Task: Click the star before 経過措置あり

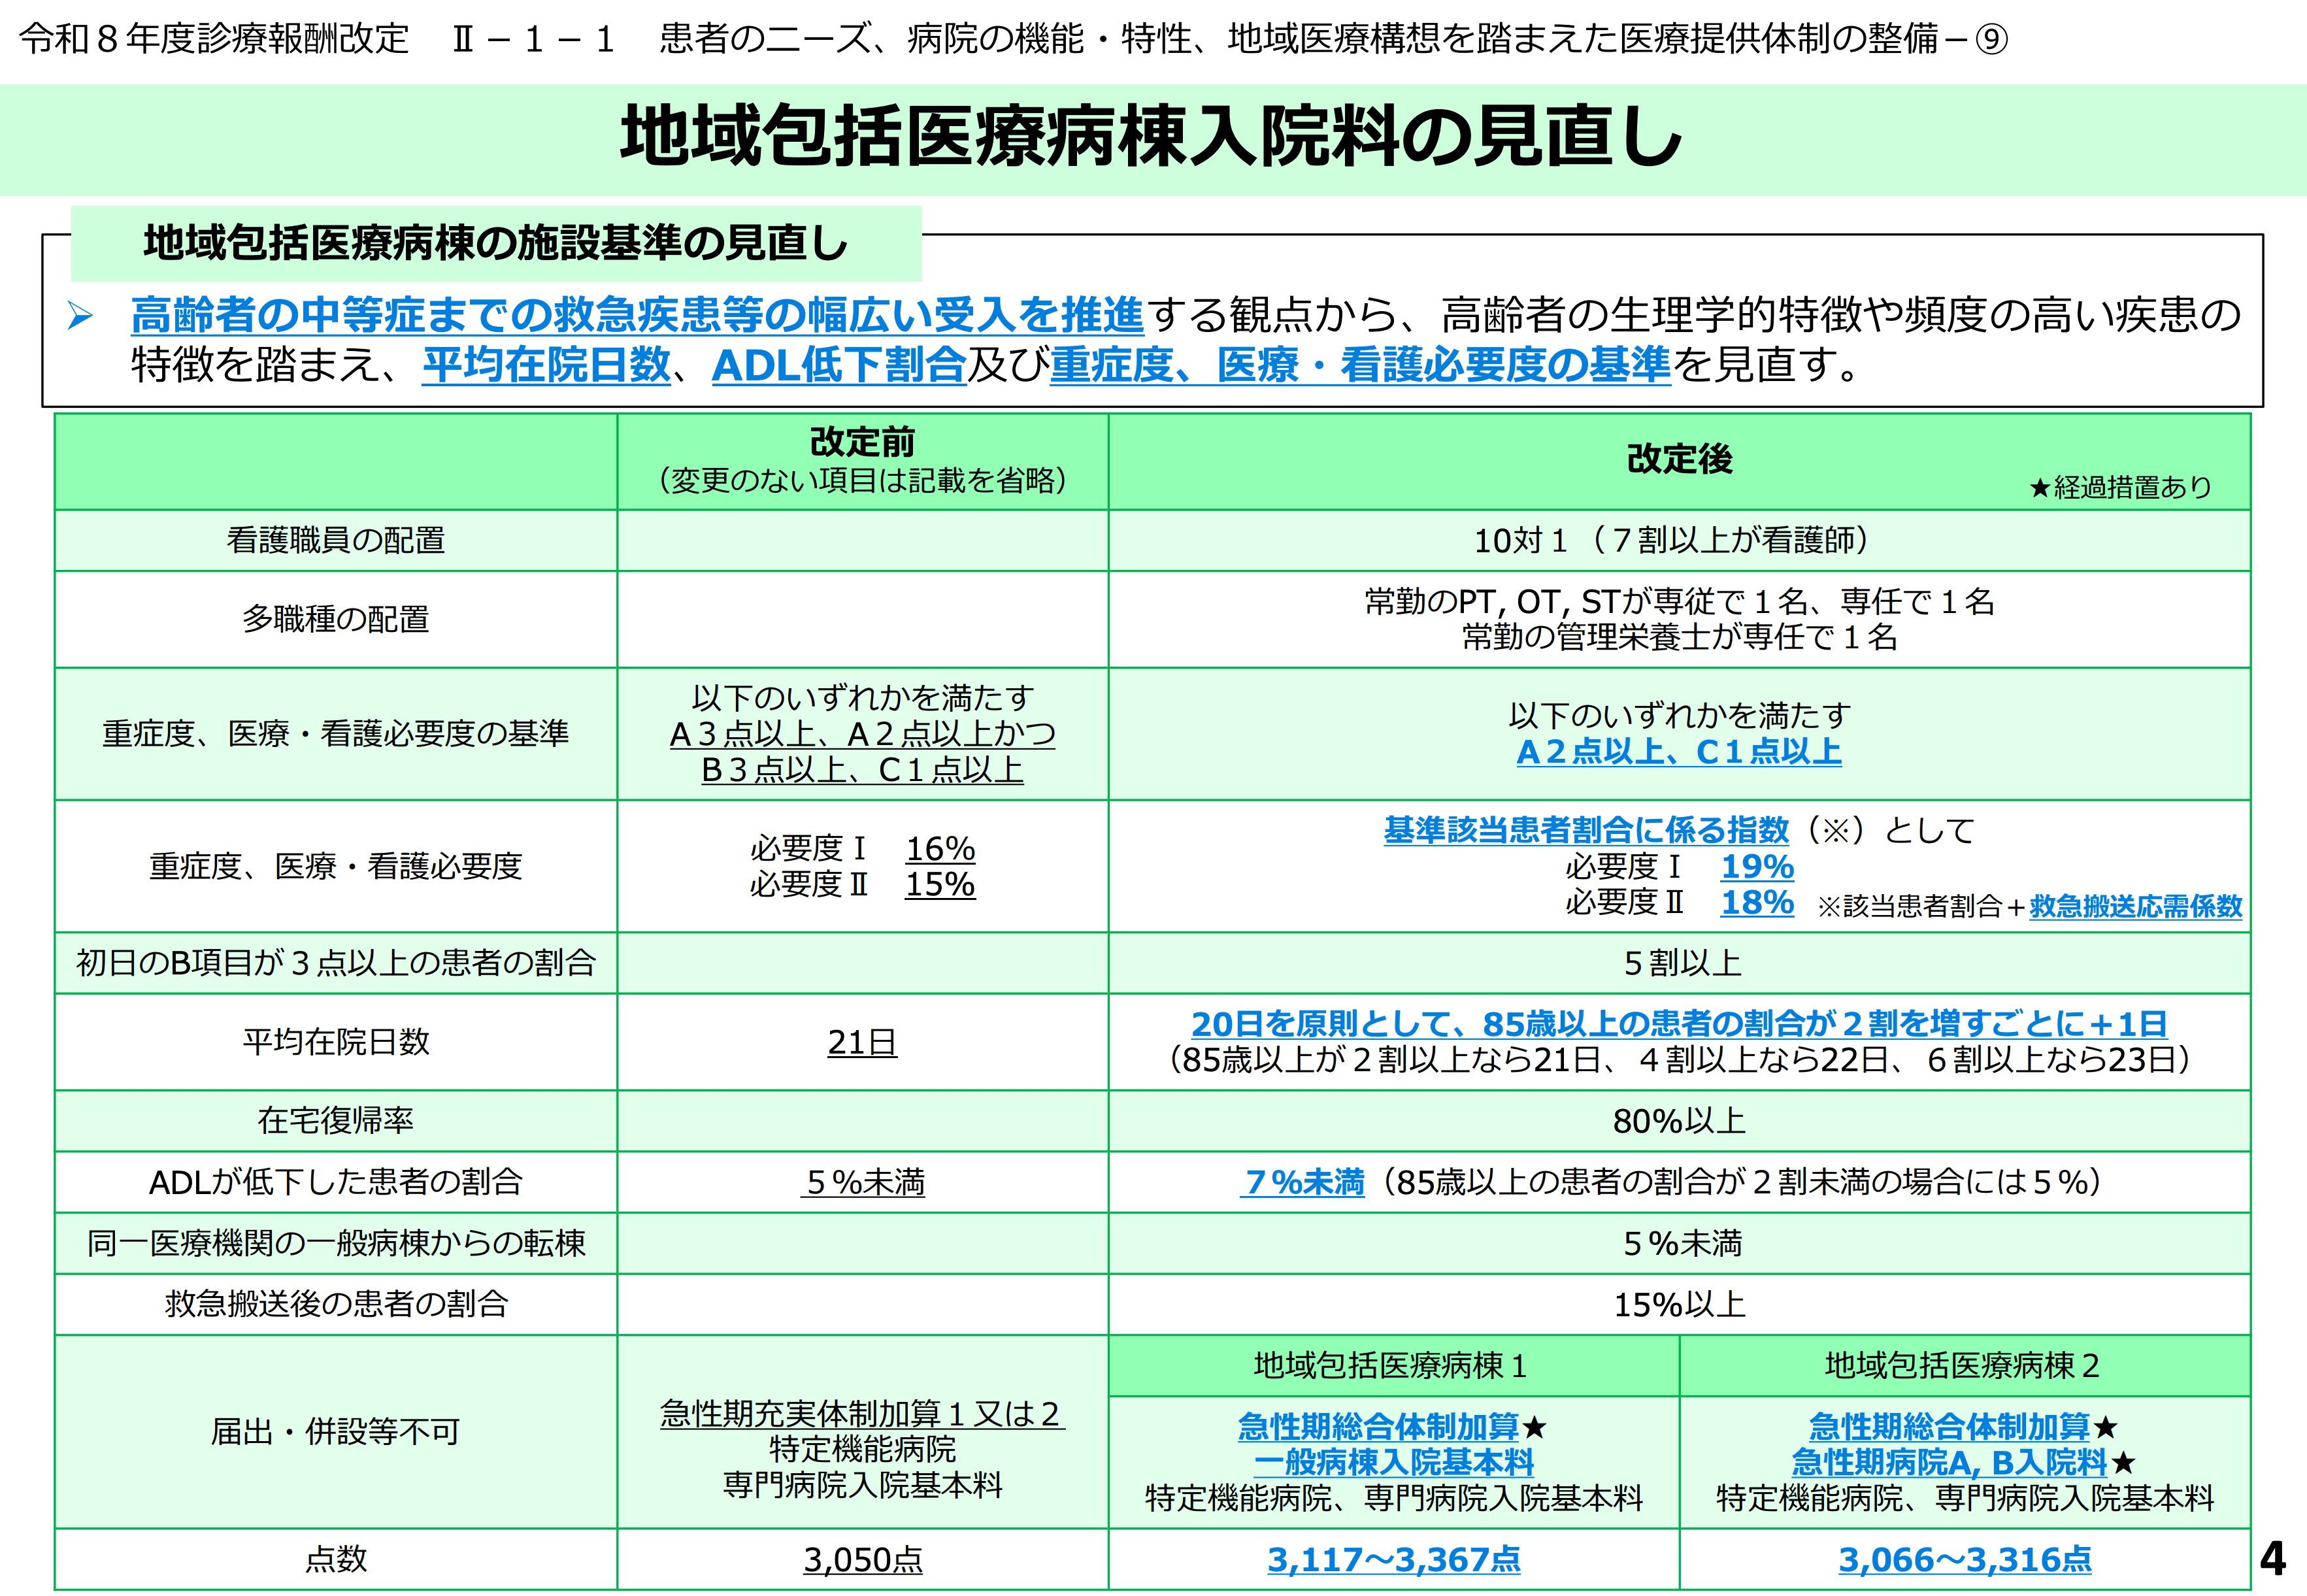Action: pos(2039,489)
